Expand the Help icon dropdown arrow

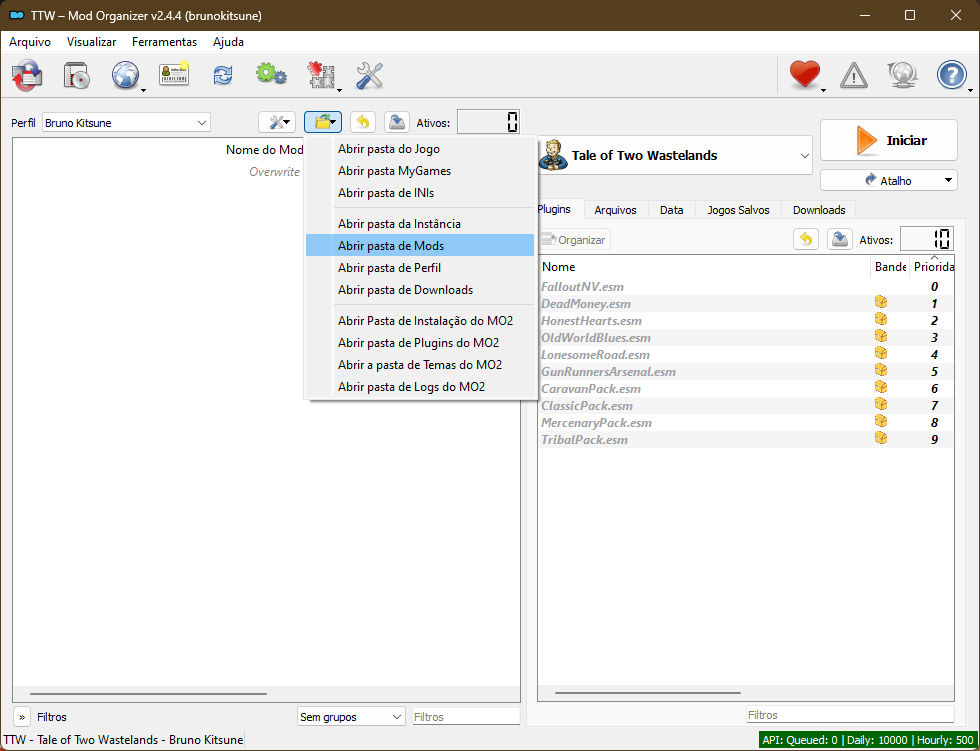point(970,91)
